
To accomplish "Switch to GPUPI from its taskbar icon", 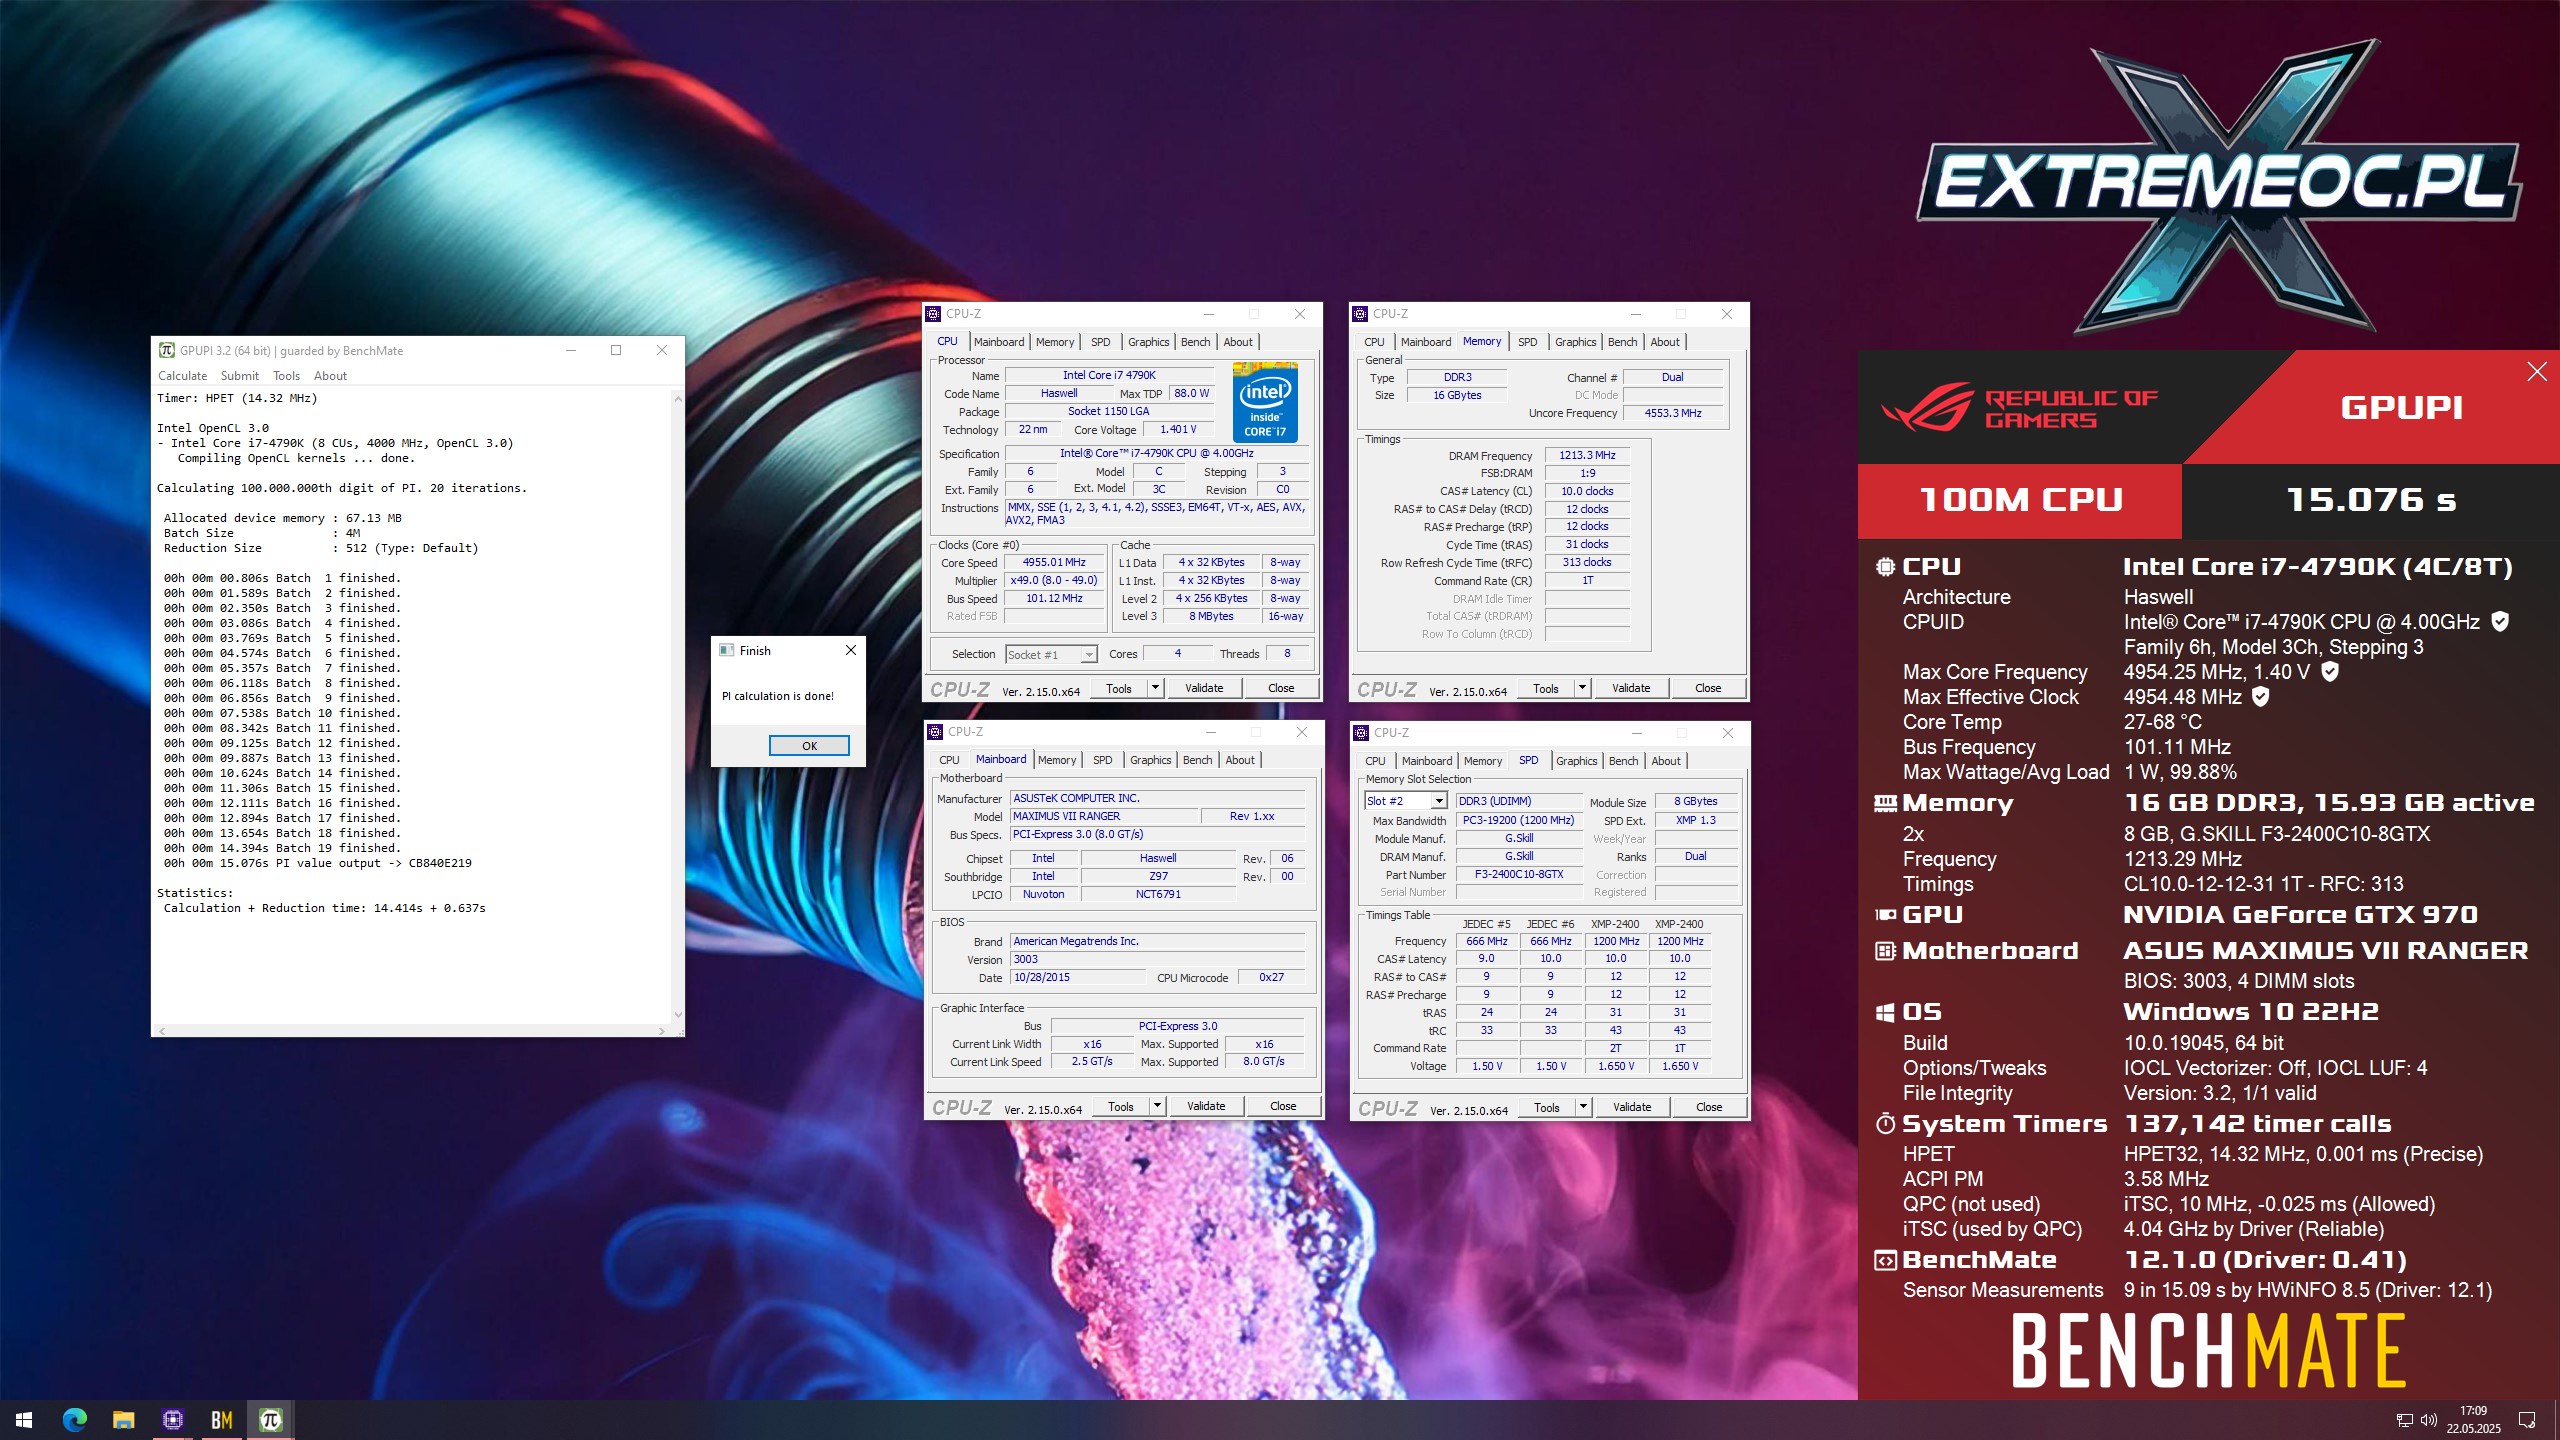I will point(270,1420).
